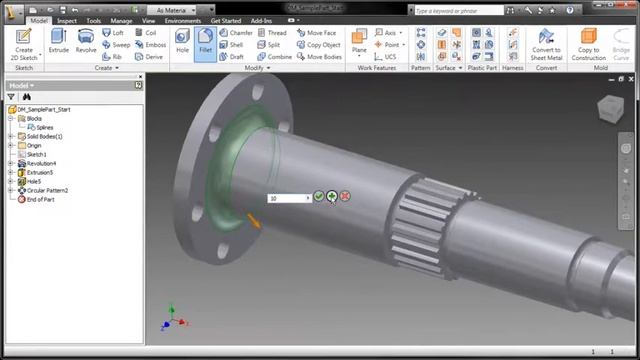The width and height of the screenshot is (640, 360).
Task: Expand the Extrusion5 feature node
Action: pos(11,172)
